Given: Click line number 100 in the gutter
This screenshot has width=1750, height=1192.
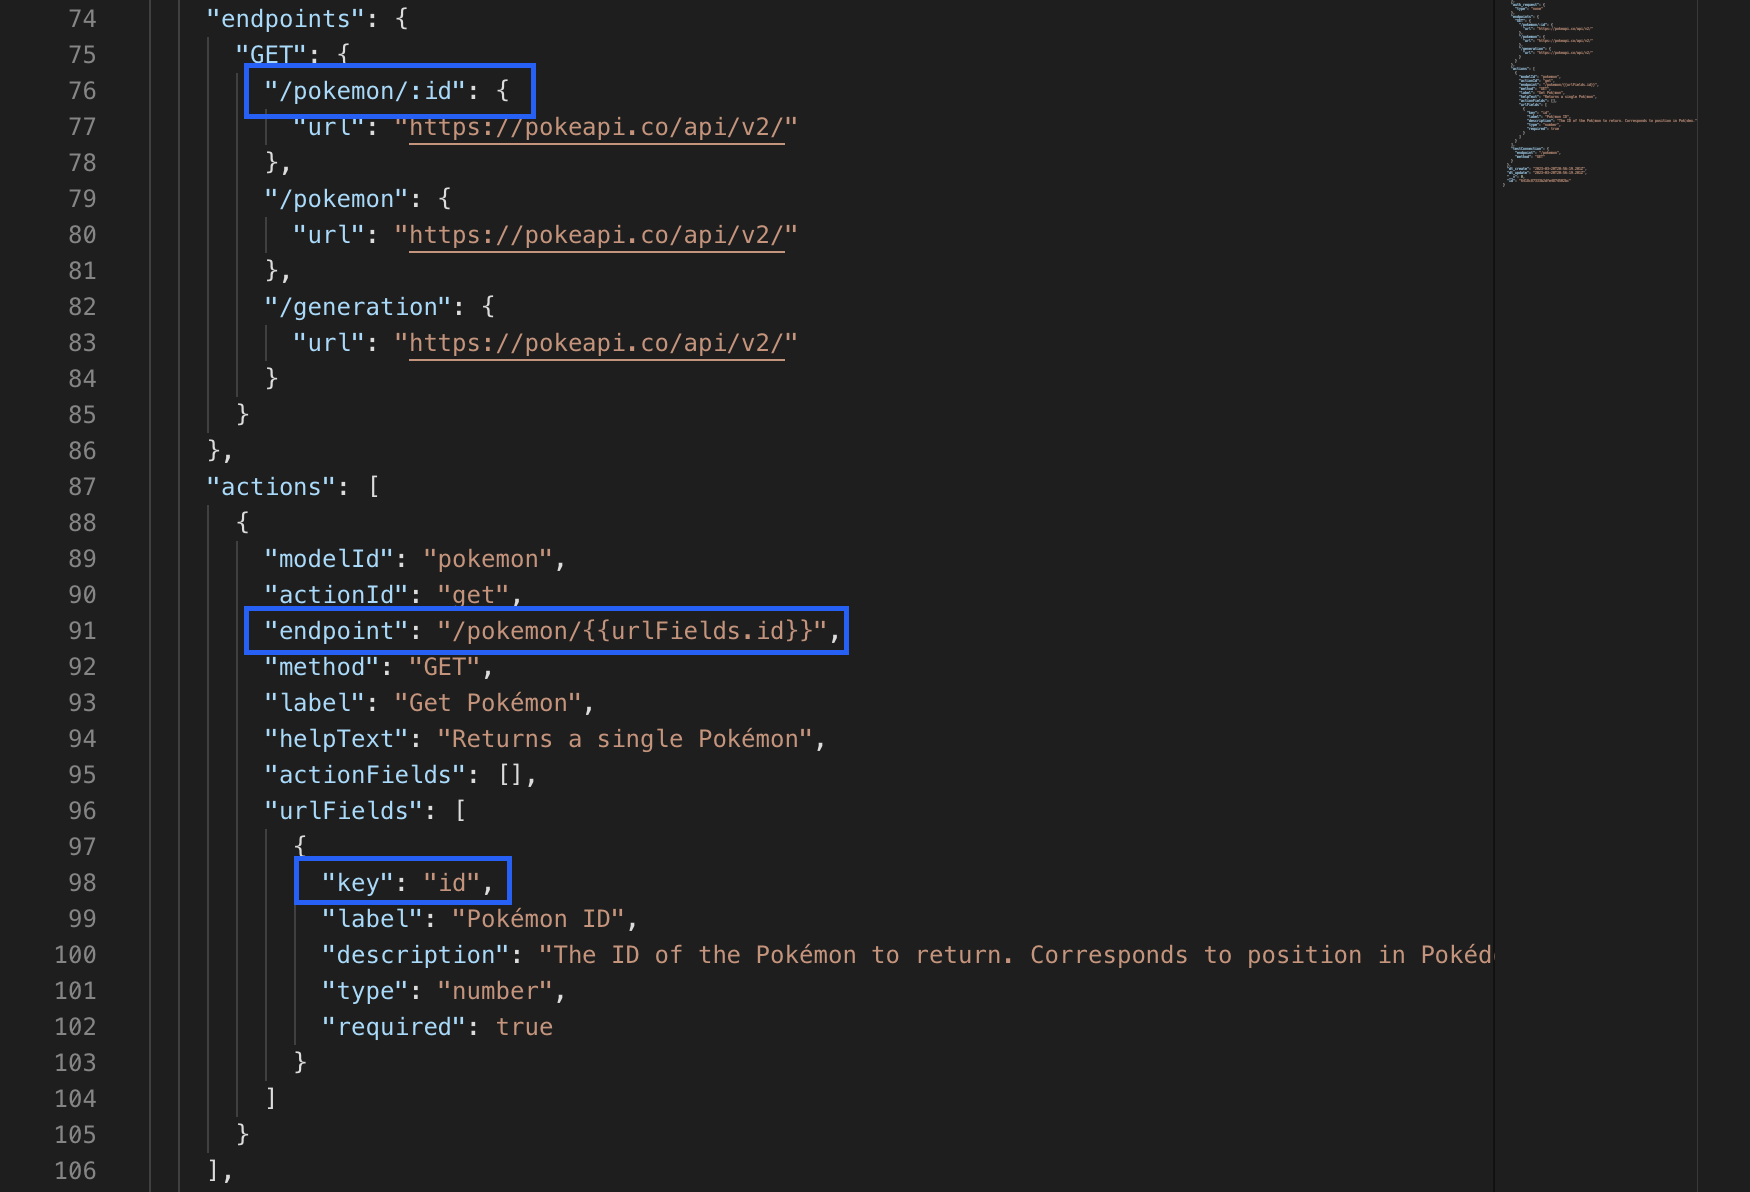Looking at the screenshot, I should 76,955.
